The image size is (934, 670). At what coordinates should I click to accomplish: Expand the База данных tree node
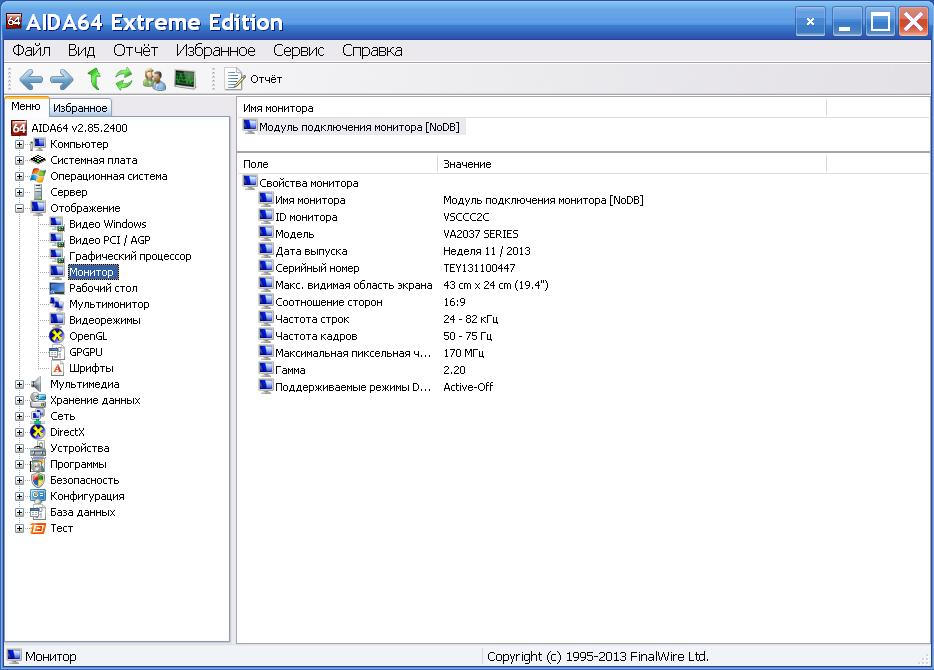[x=19, y=513]
